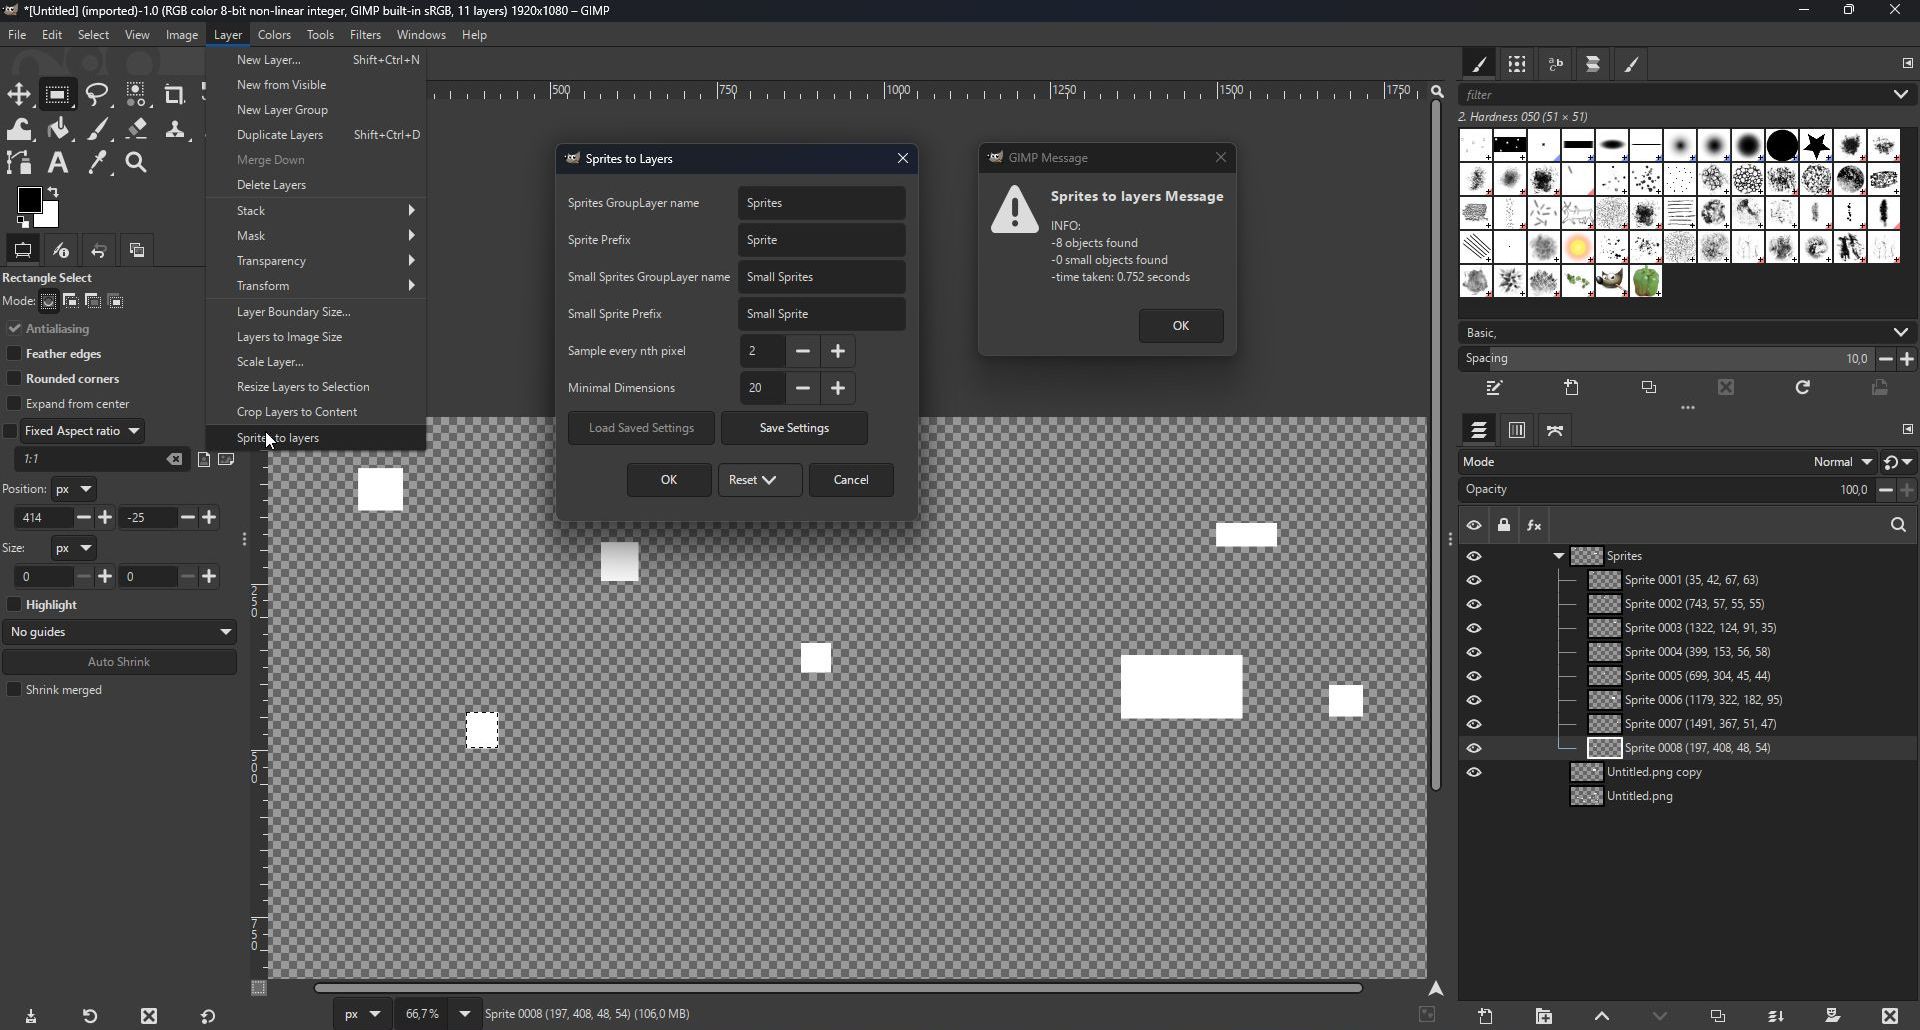Open the Undo History tab icon
The image size is (1920, 1030).
click(99, 251)
